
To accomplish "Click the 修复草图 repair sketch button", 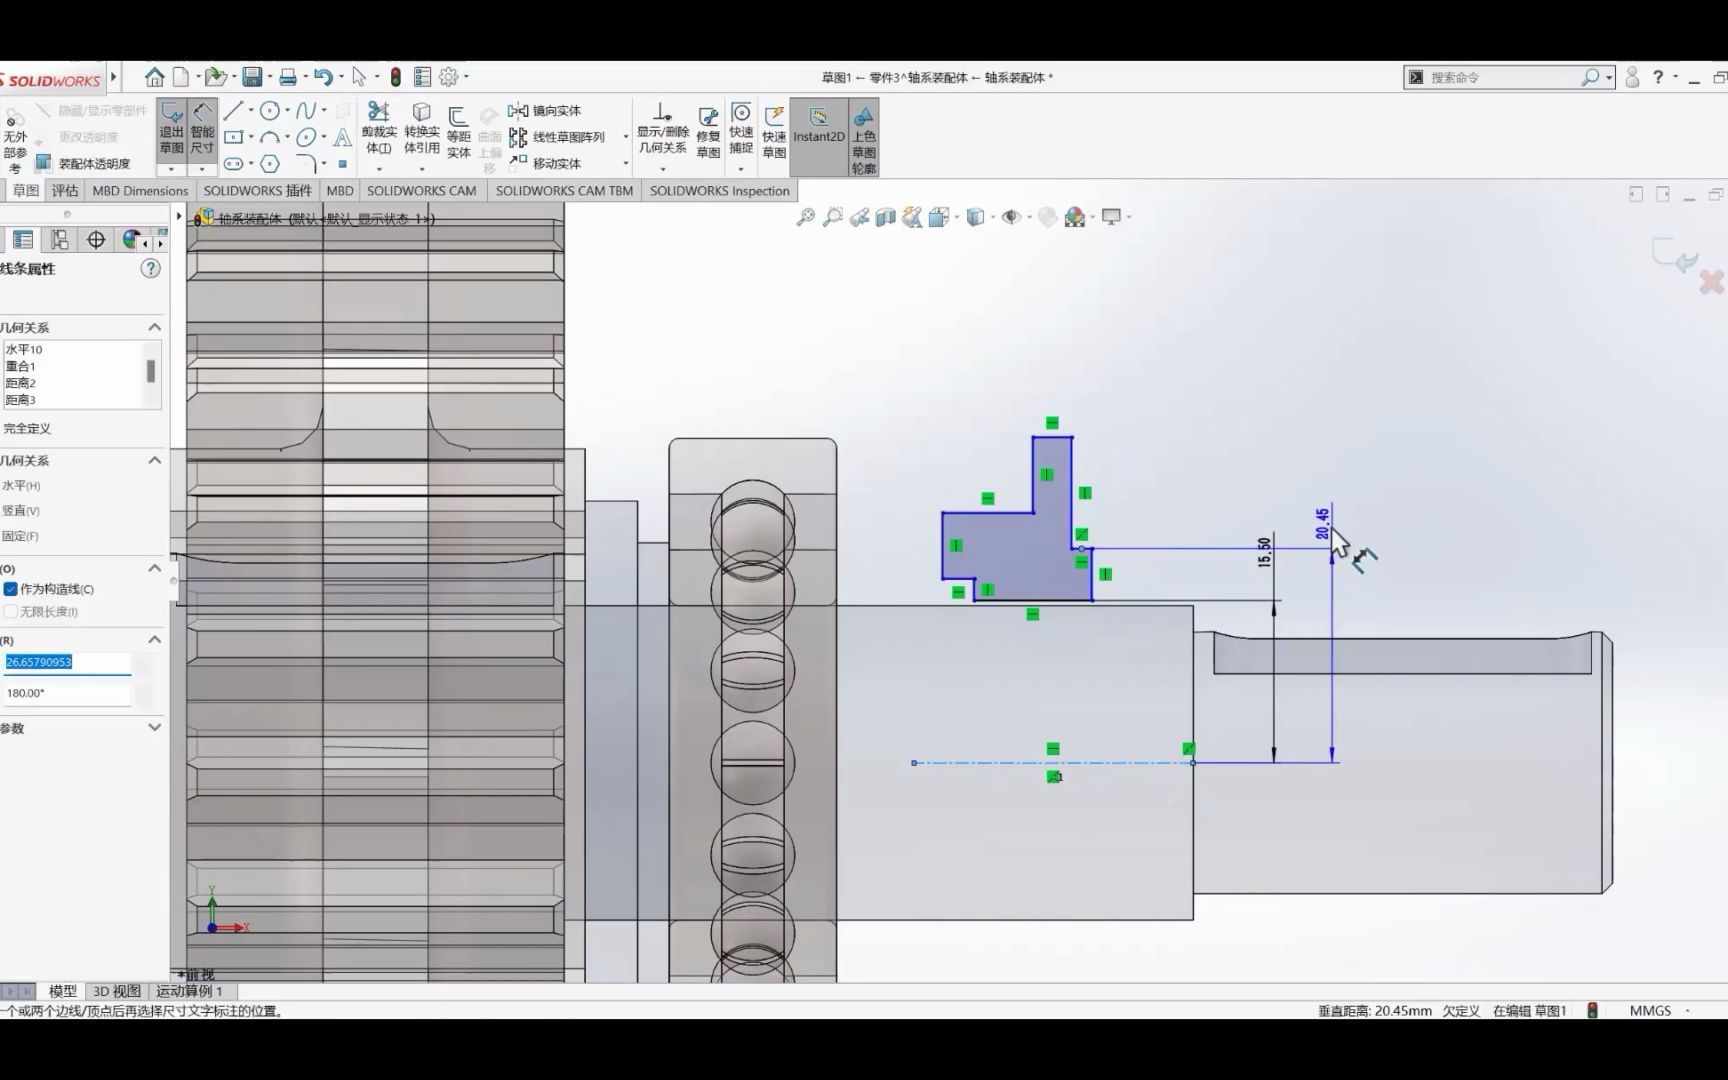I will point(708,133).
